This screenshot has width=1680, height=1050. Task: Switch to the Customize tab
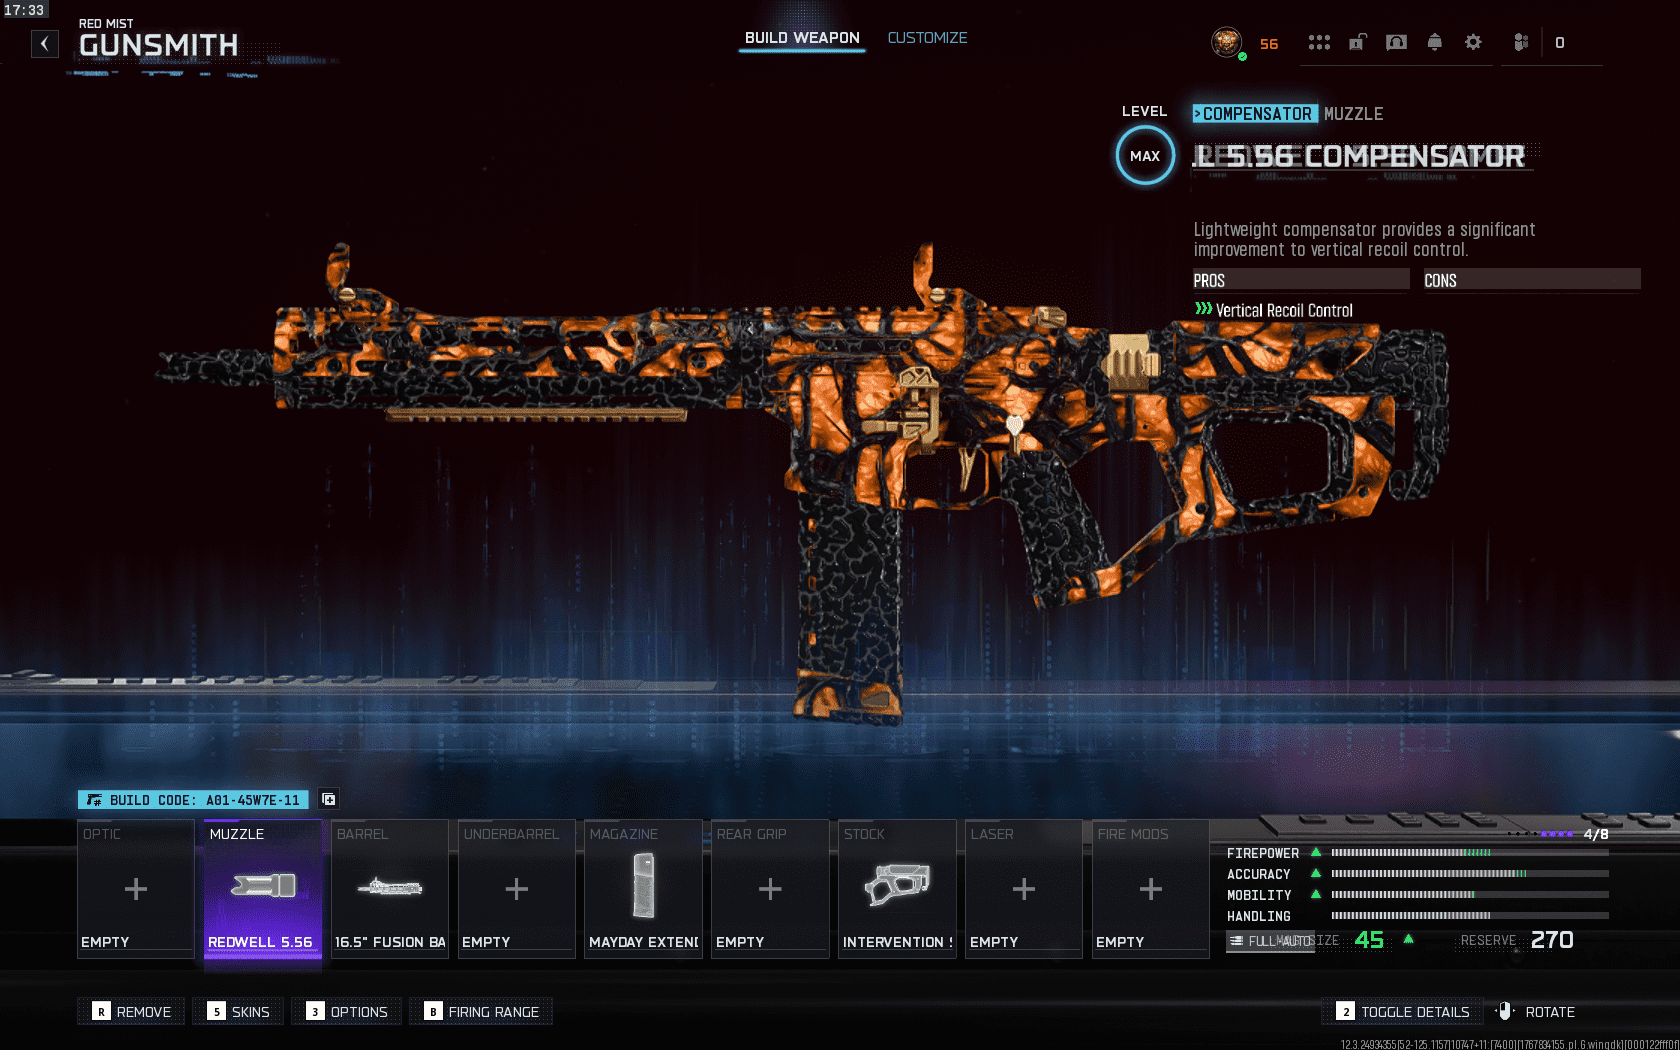tap(927, 38)
